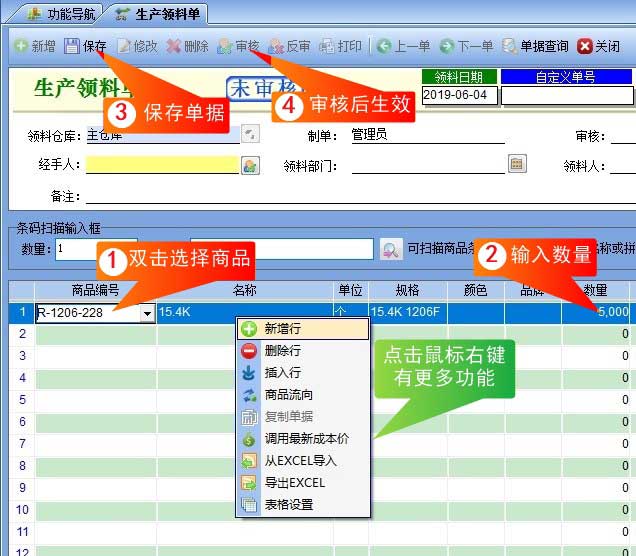Click the 单位 column header

point(351,290)
